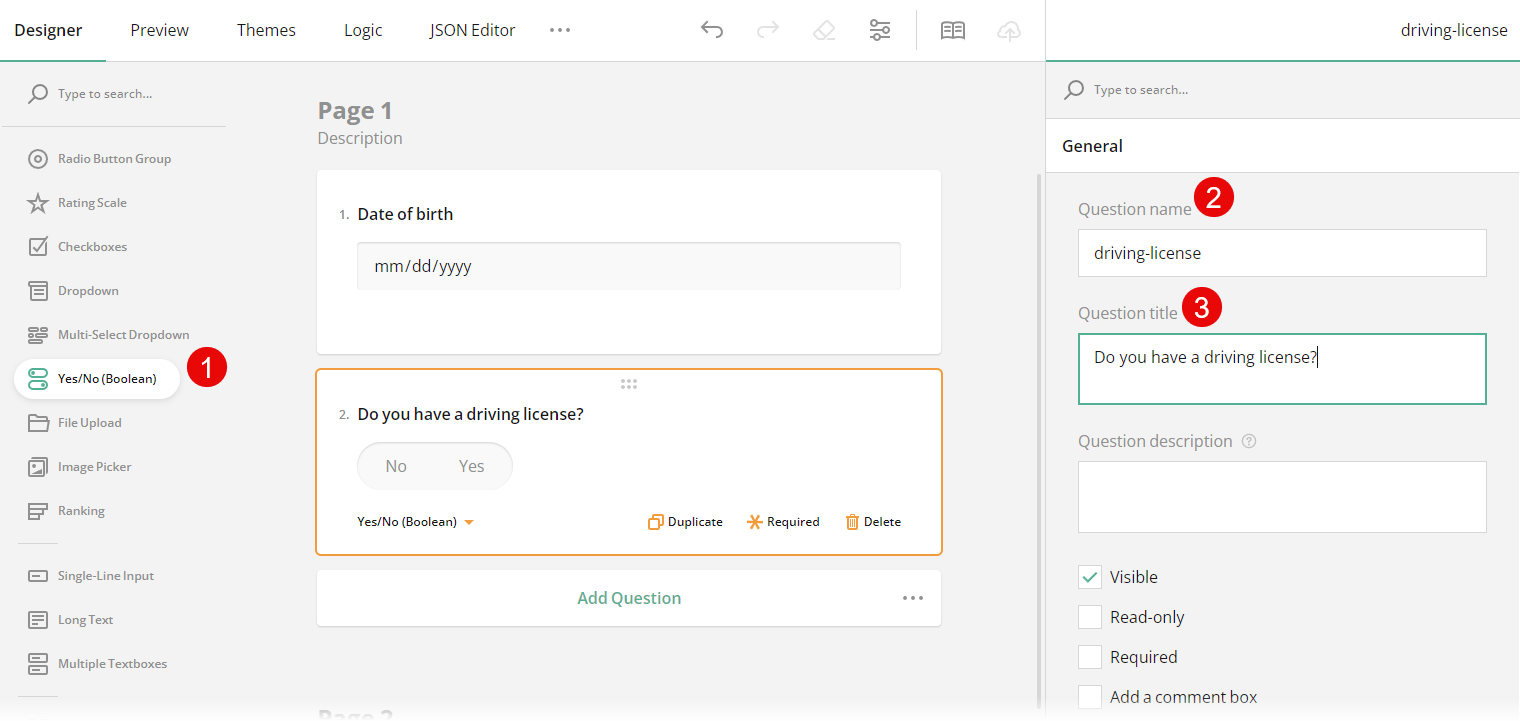Check the Add a comment box option
The width and height of the screenshot is (1520, 721).
tap(1089, 696)
